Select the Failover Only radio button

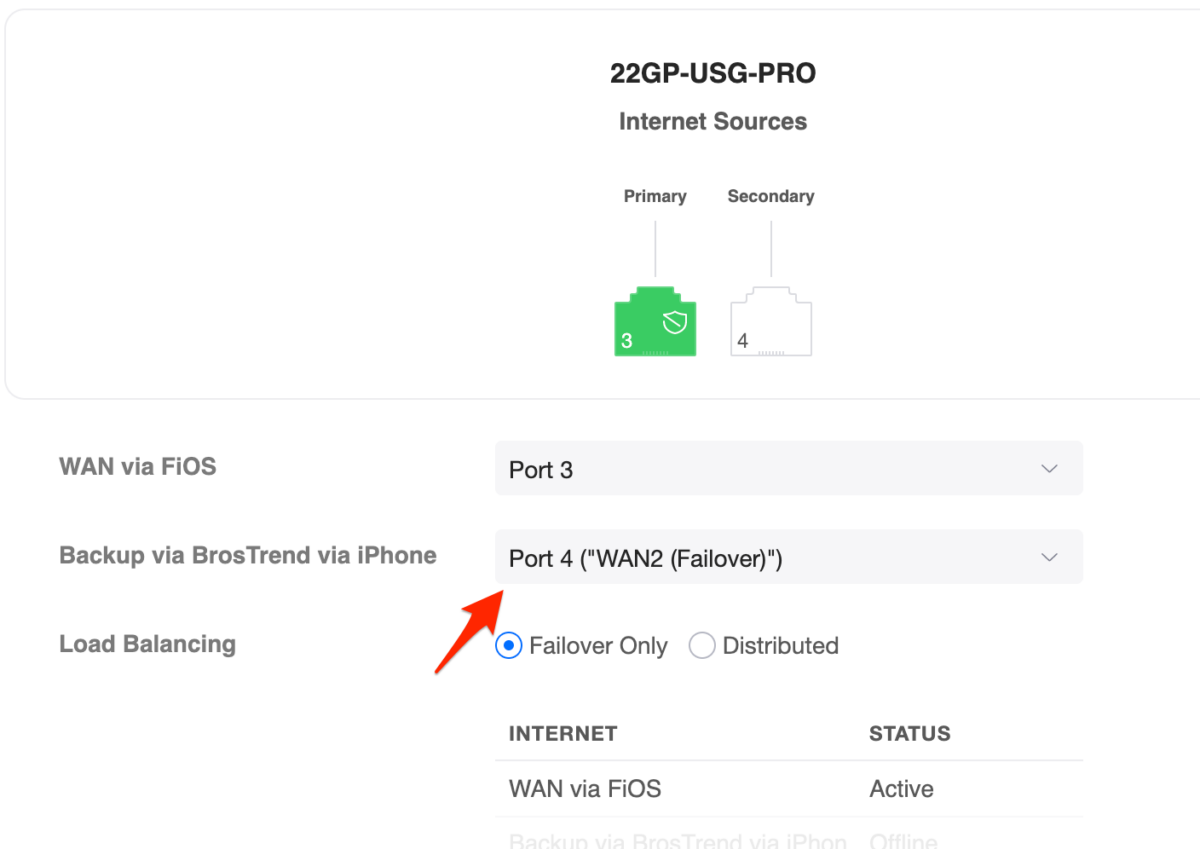pyautogui.click(x=509, y=646)
